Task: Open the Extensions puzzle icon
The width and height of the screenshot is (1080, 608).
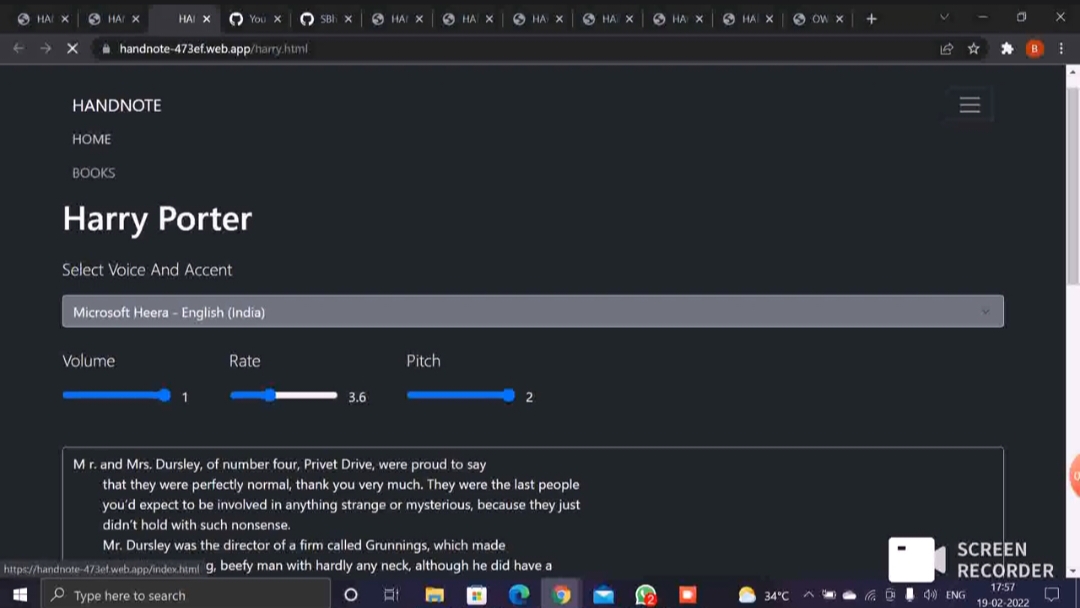Action: pos(1007,49)
